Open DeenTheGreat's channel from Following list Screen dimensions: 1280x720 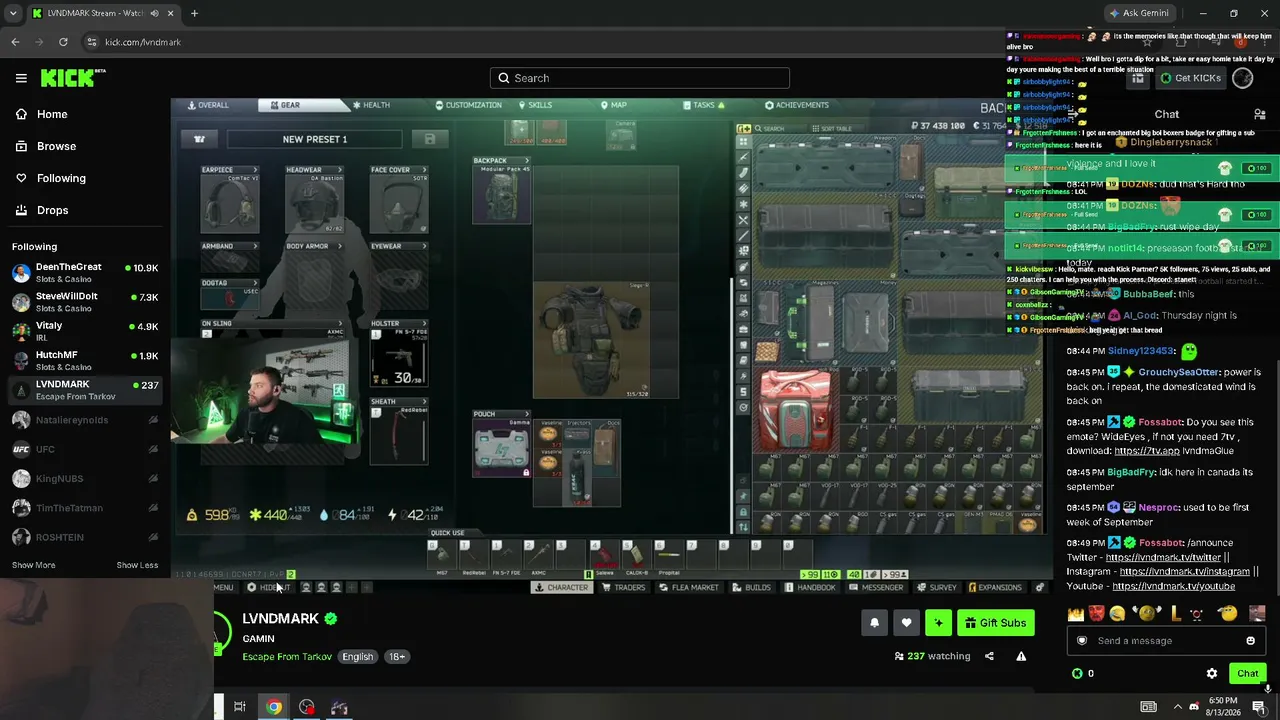pyautogui.click(x=85, y=273)
